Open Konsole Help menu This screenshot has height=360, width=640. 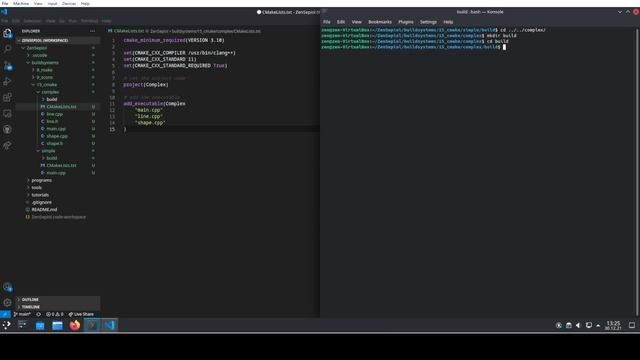tap(448, 22)
